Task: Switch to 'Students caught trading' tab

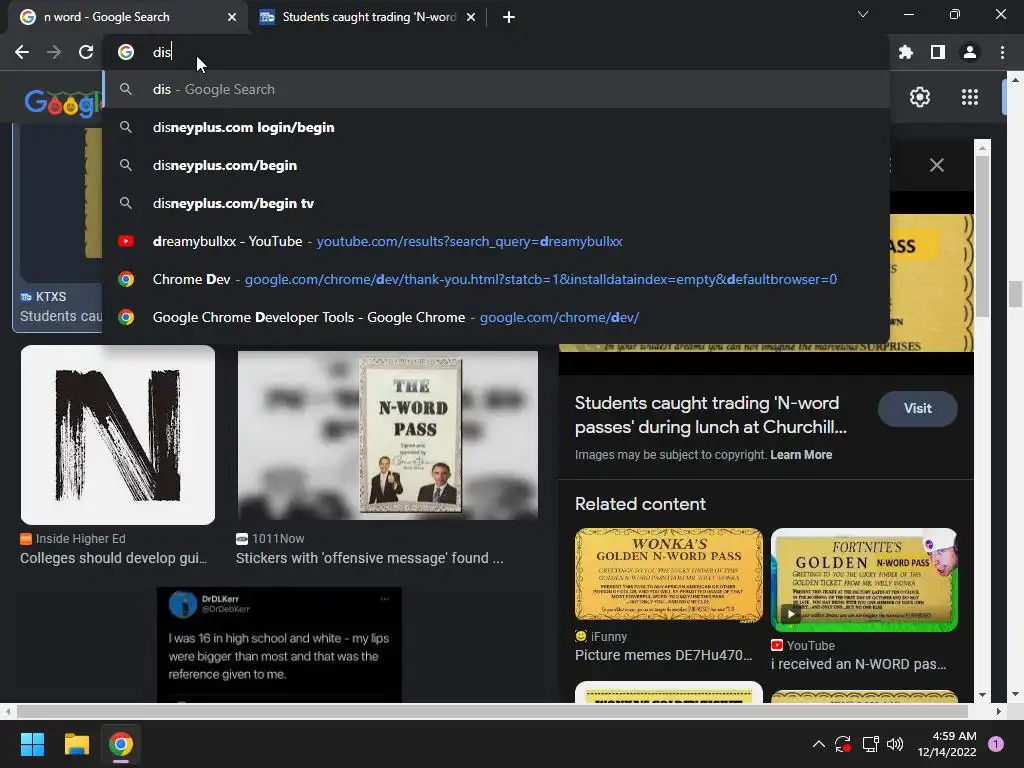Action: click(368, 17)
